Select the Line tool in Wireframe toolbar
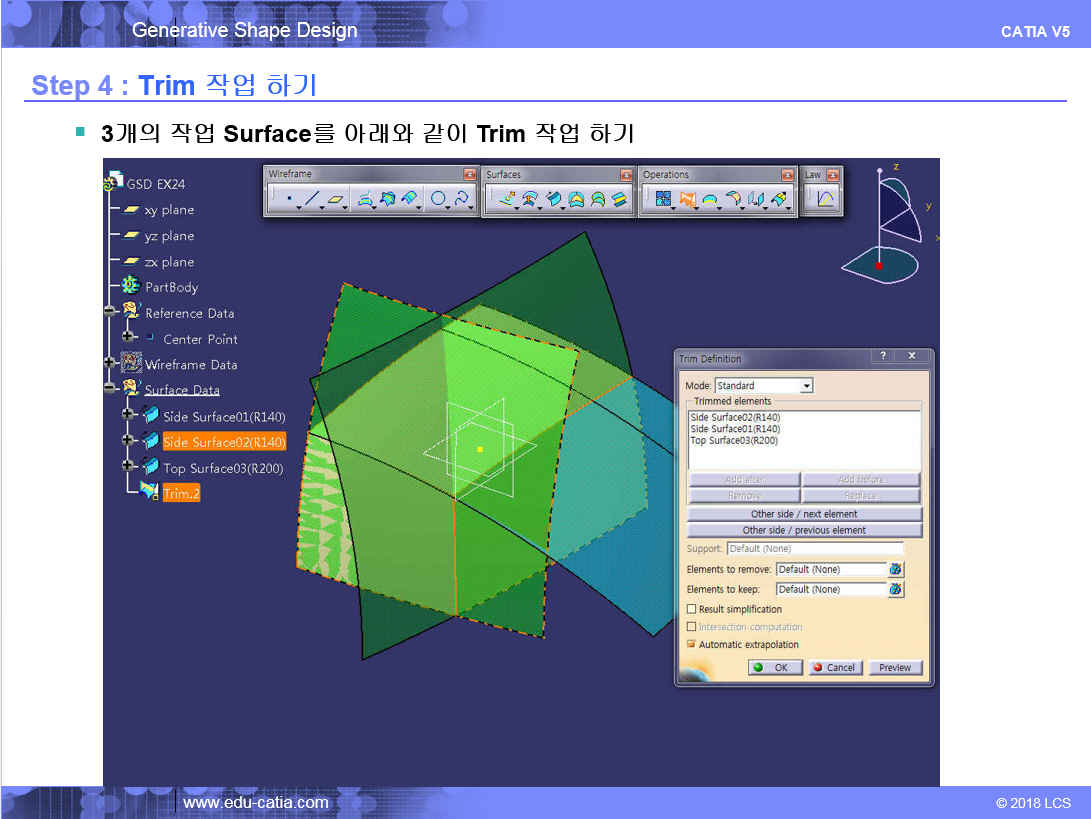The height and width of the screenshot is (819, 1091). (x=311, y=199)
